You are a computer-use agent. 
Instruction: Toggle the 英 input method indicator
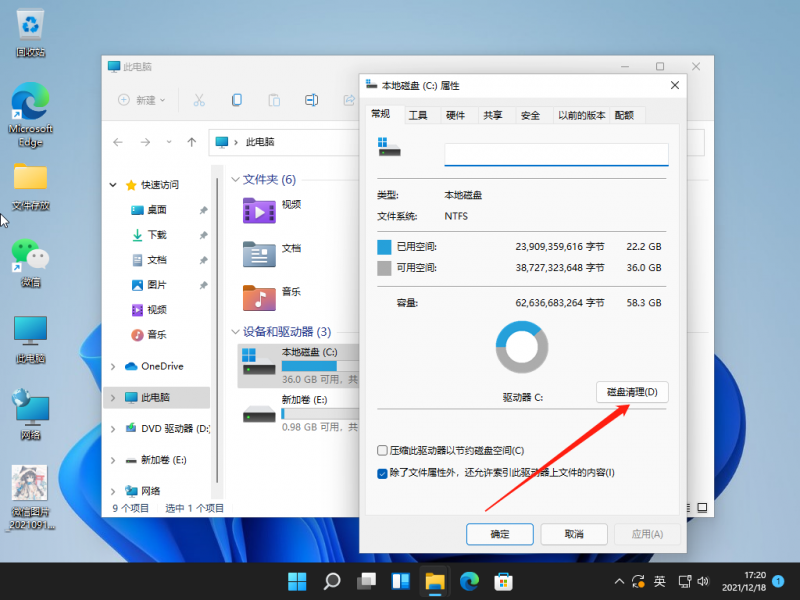point(660,581)
